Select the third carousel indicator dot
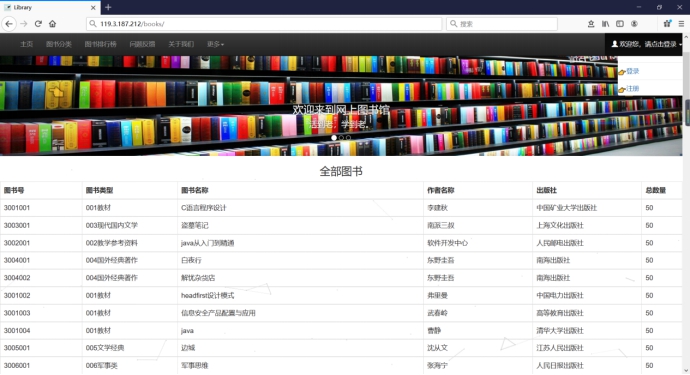This screenshot has height=375, width=690. pyautogui.click(x=349, y=138)
